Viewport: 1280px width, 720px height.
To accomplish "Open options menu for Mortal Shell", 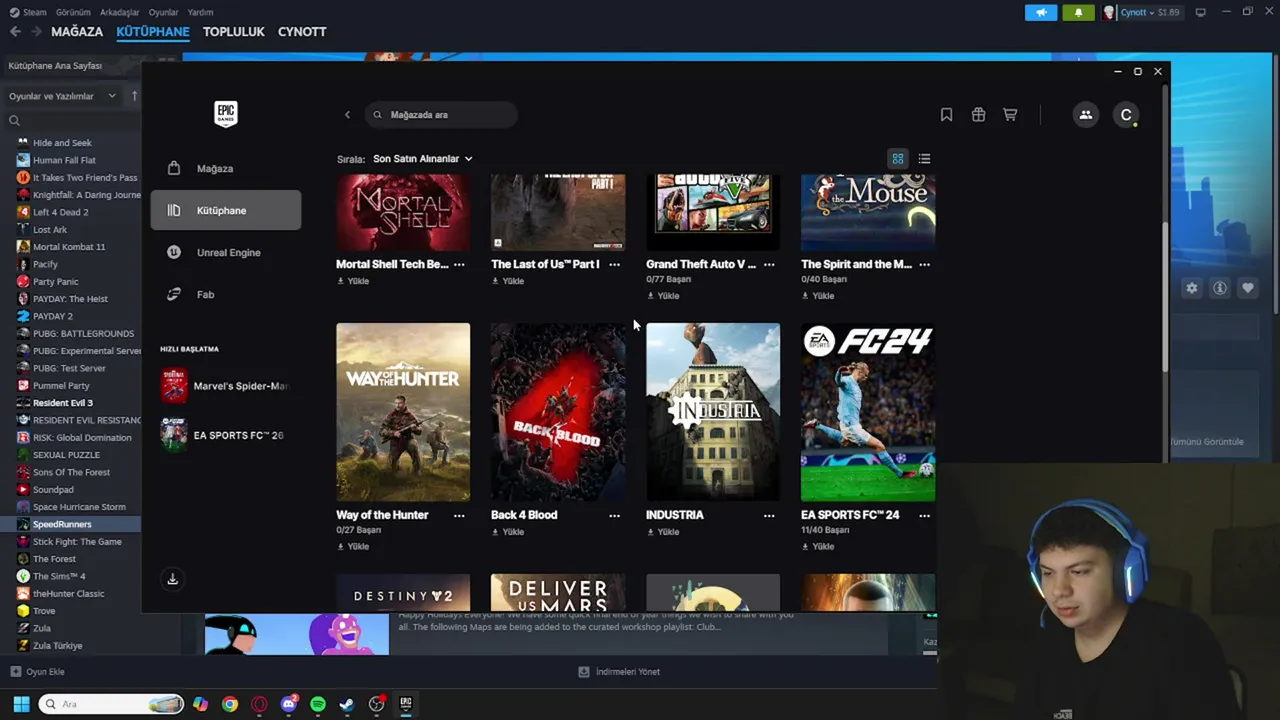I will pyautogui.click(x=459, y=264).
